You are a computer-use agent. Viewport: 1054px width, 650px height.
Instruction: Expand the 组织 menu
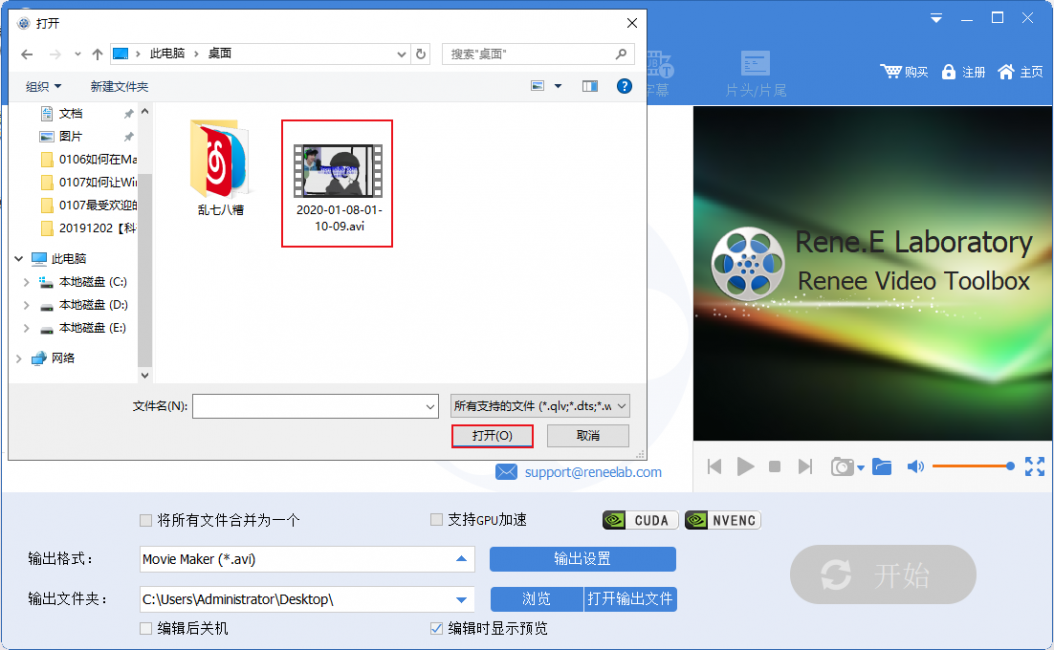click(x=43, y=87)
